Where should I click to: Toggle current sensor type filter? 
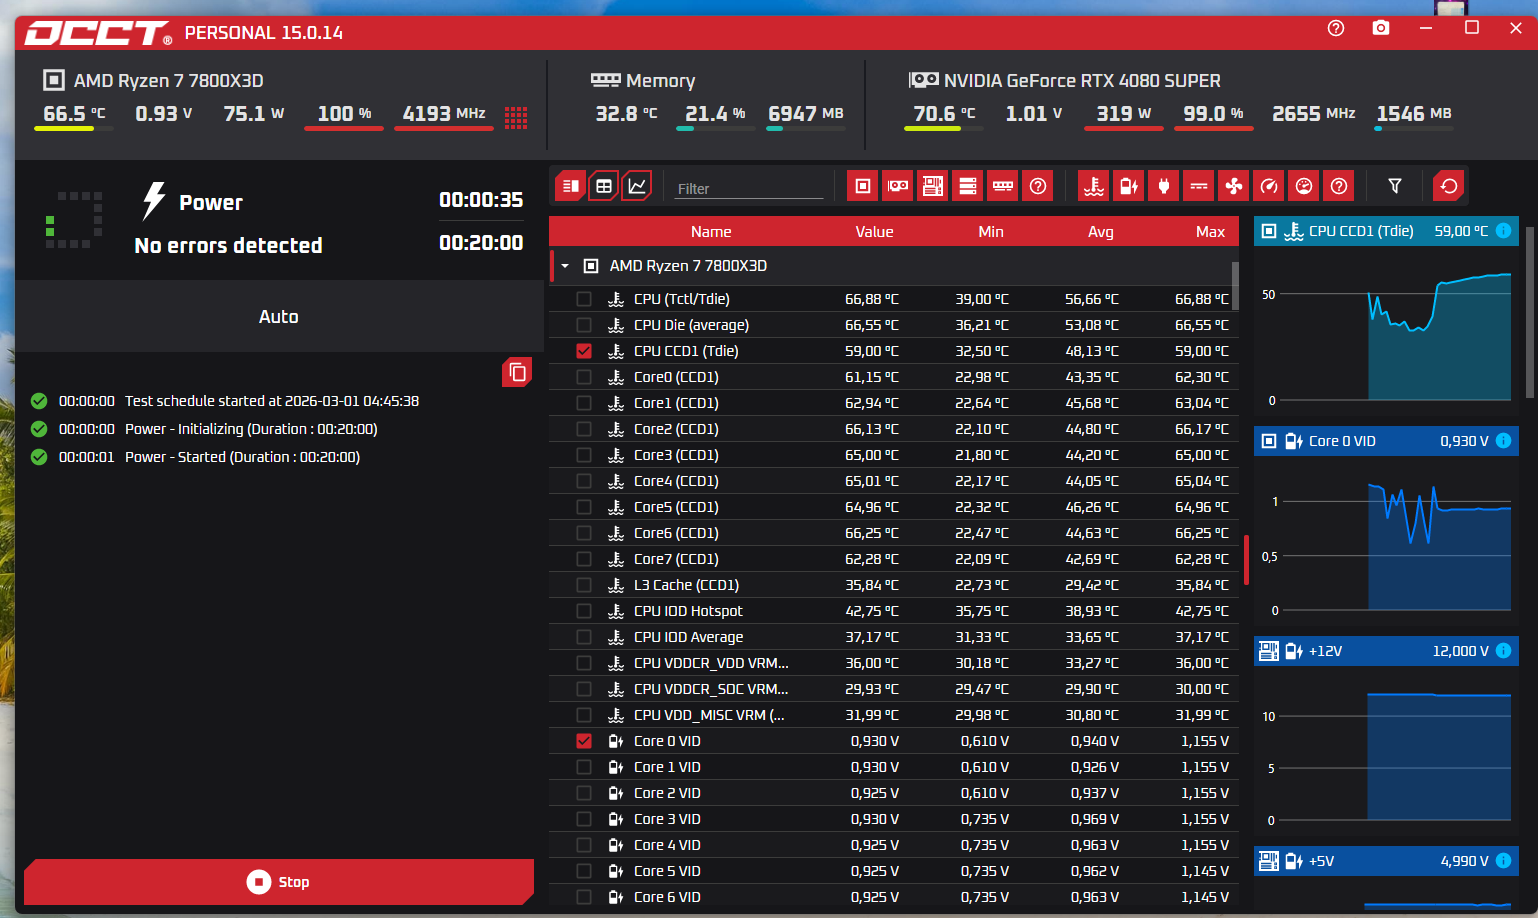(x=1199, y=186)
